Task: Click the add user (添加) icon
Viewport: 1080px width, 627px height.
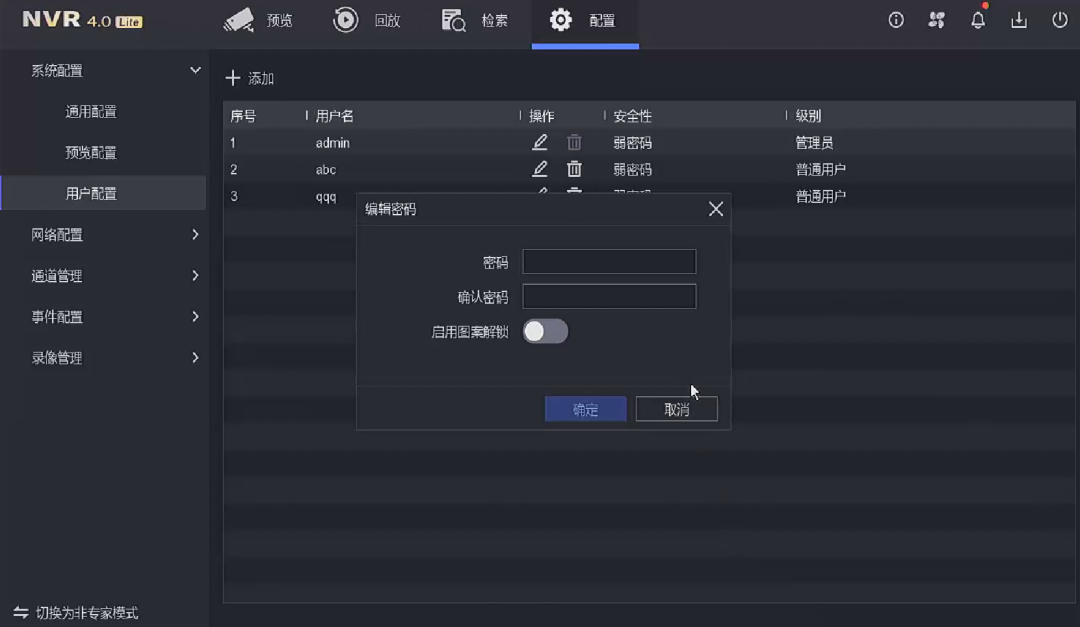Action: [234, 78]
